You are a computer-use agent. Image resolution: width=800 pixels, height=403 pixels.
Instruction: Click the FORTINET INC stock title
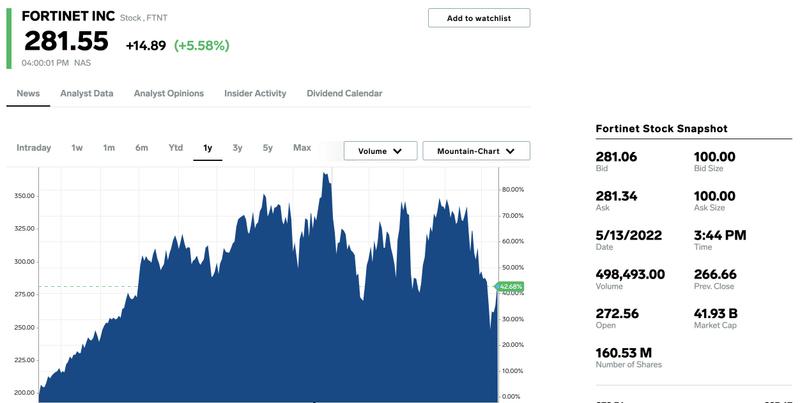point(68,16)
